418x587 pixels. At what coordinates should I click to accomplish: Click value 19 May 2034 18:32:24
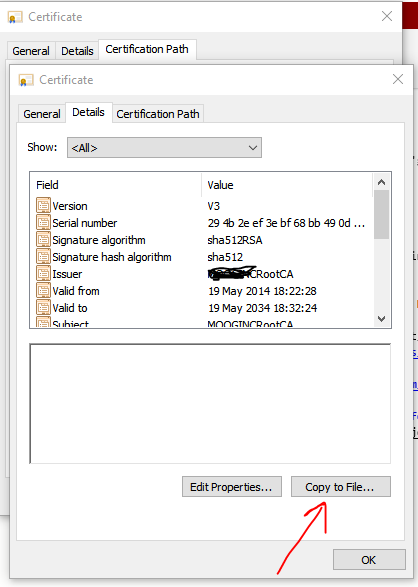tap(262, 308)
